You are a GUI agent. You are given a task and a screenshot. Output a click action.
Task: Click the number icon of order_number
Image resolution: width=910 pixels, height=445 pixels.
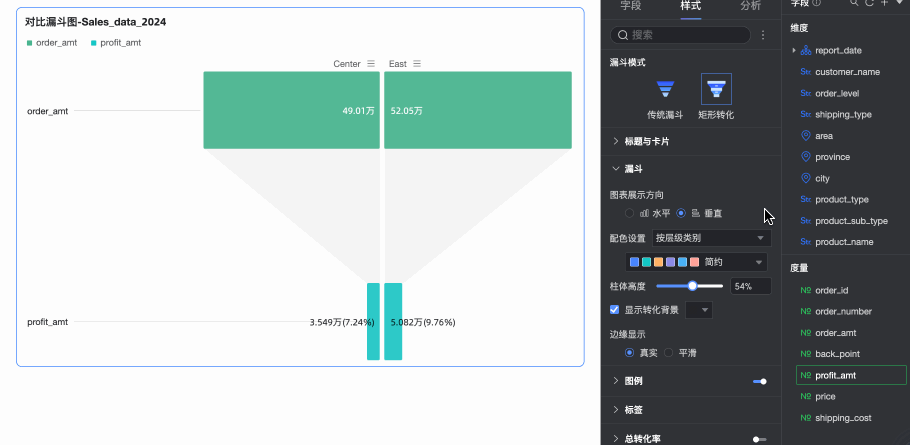point(806,311)
